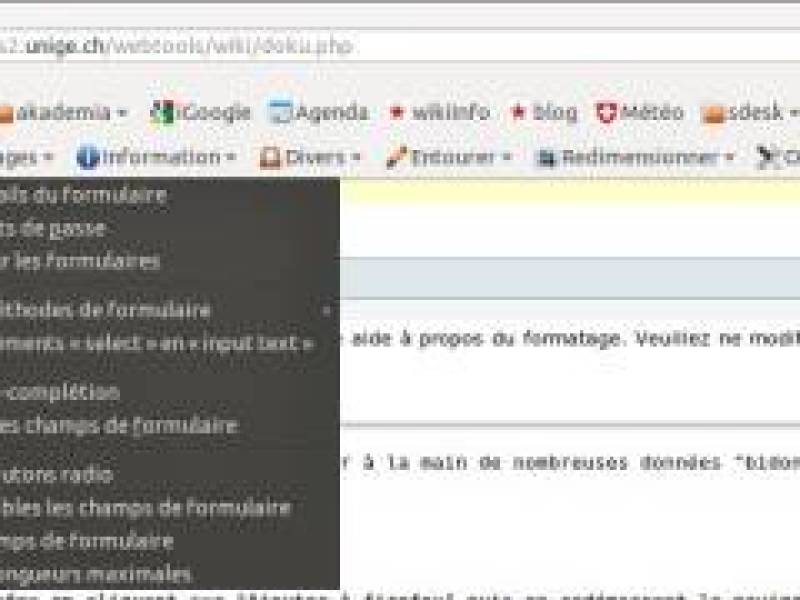Click the akademia folder icon
The width and height of the screenshot is (800, 600).
6,114
